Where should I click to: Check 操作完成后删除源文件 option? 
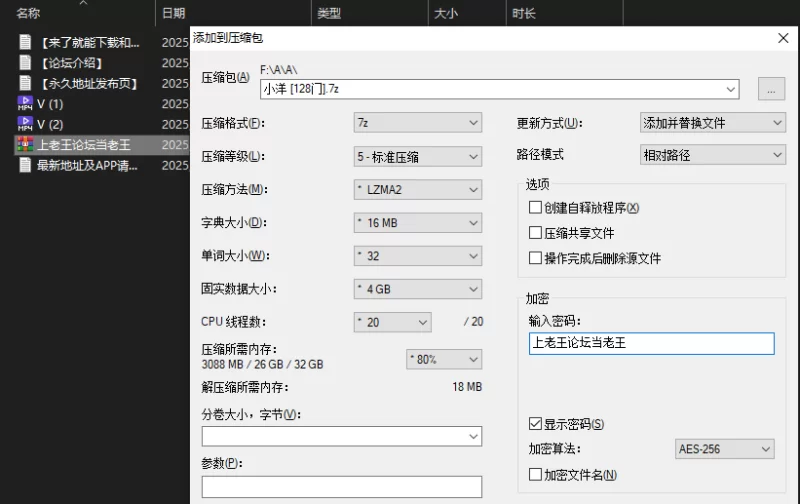pyautogui.click(x=535, y=258)
